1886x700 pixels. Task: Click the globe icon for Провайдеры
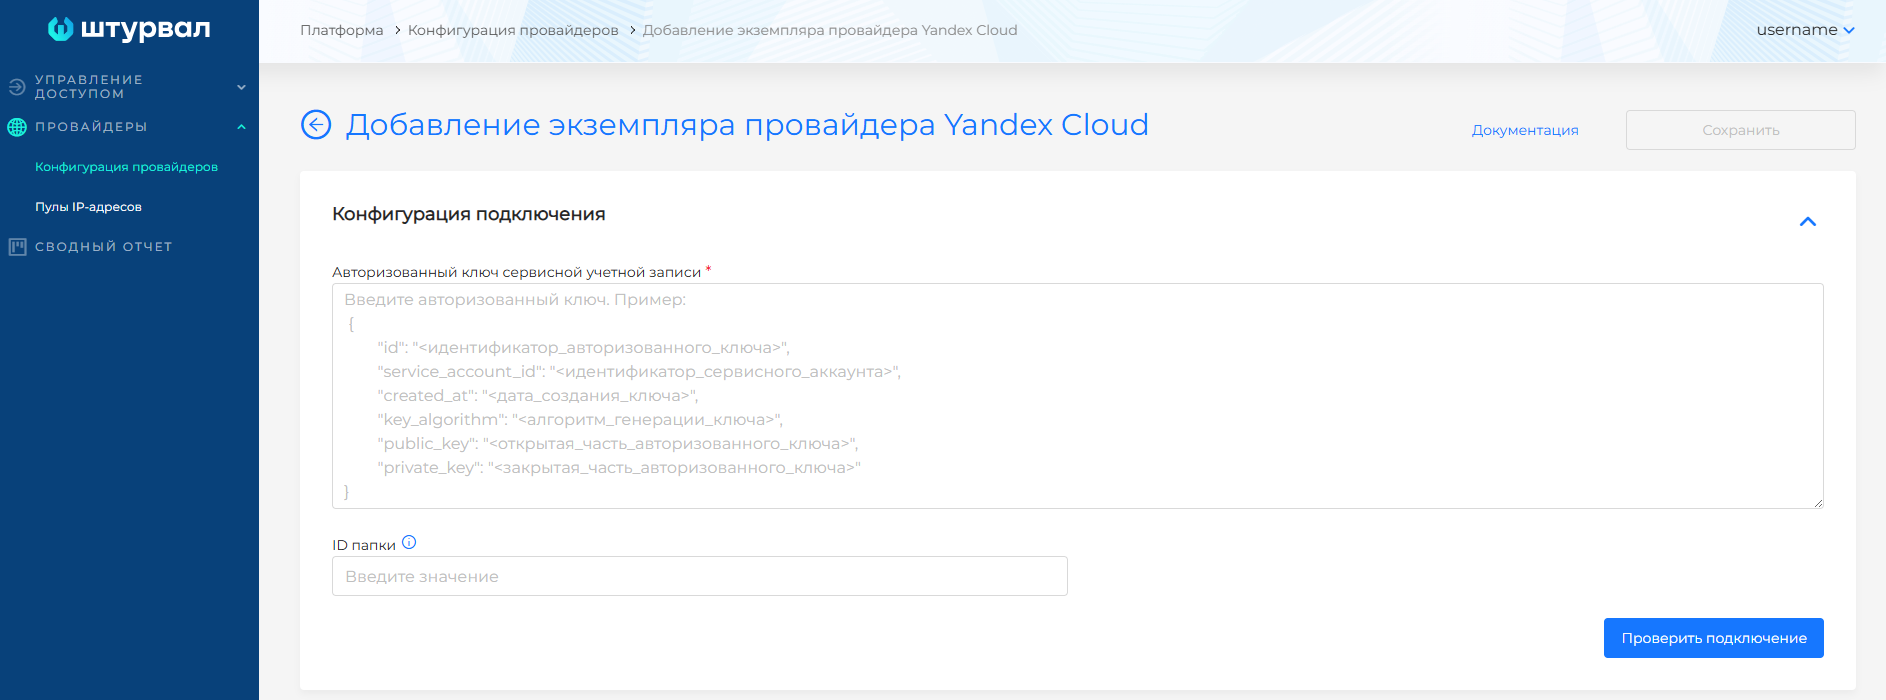pyautogui.click(x=17, y=127)
